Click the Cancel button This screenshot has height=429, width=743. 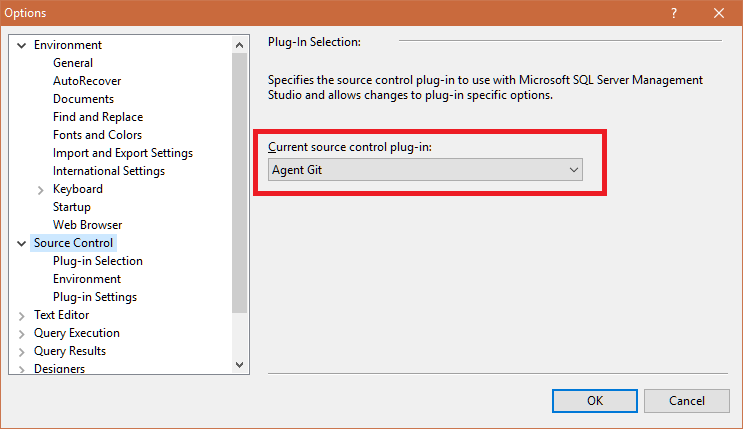[687, 400]
